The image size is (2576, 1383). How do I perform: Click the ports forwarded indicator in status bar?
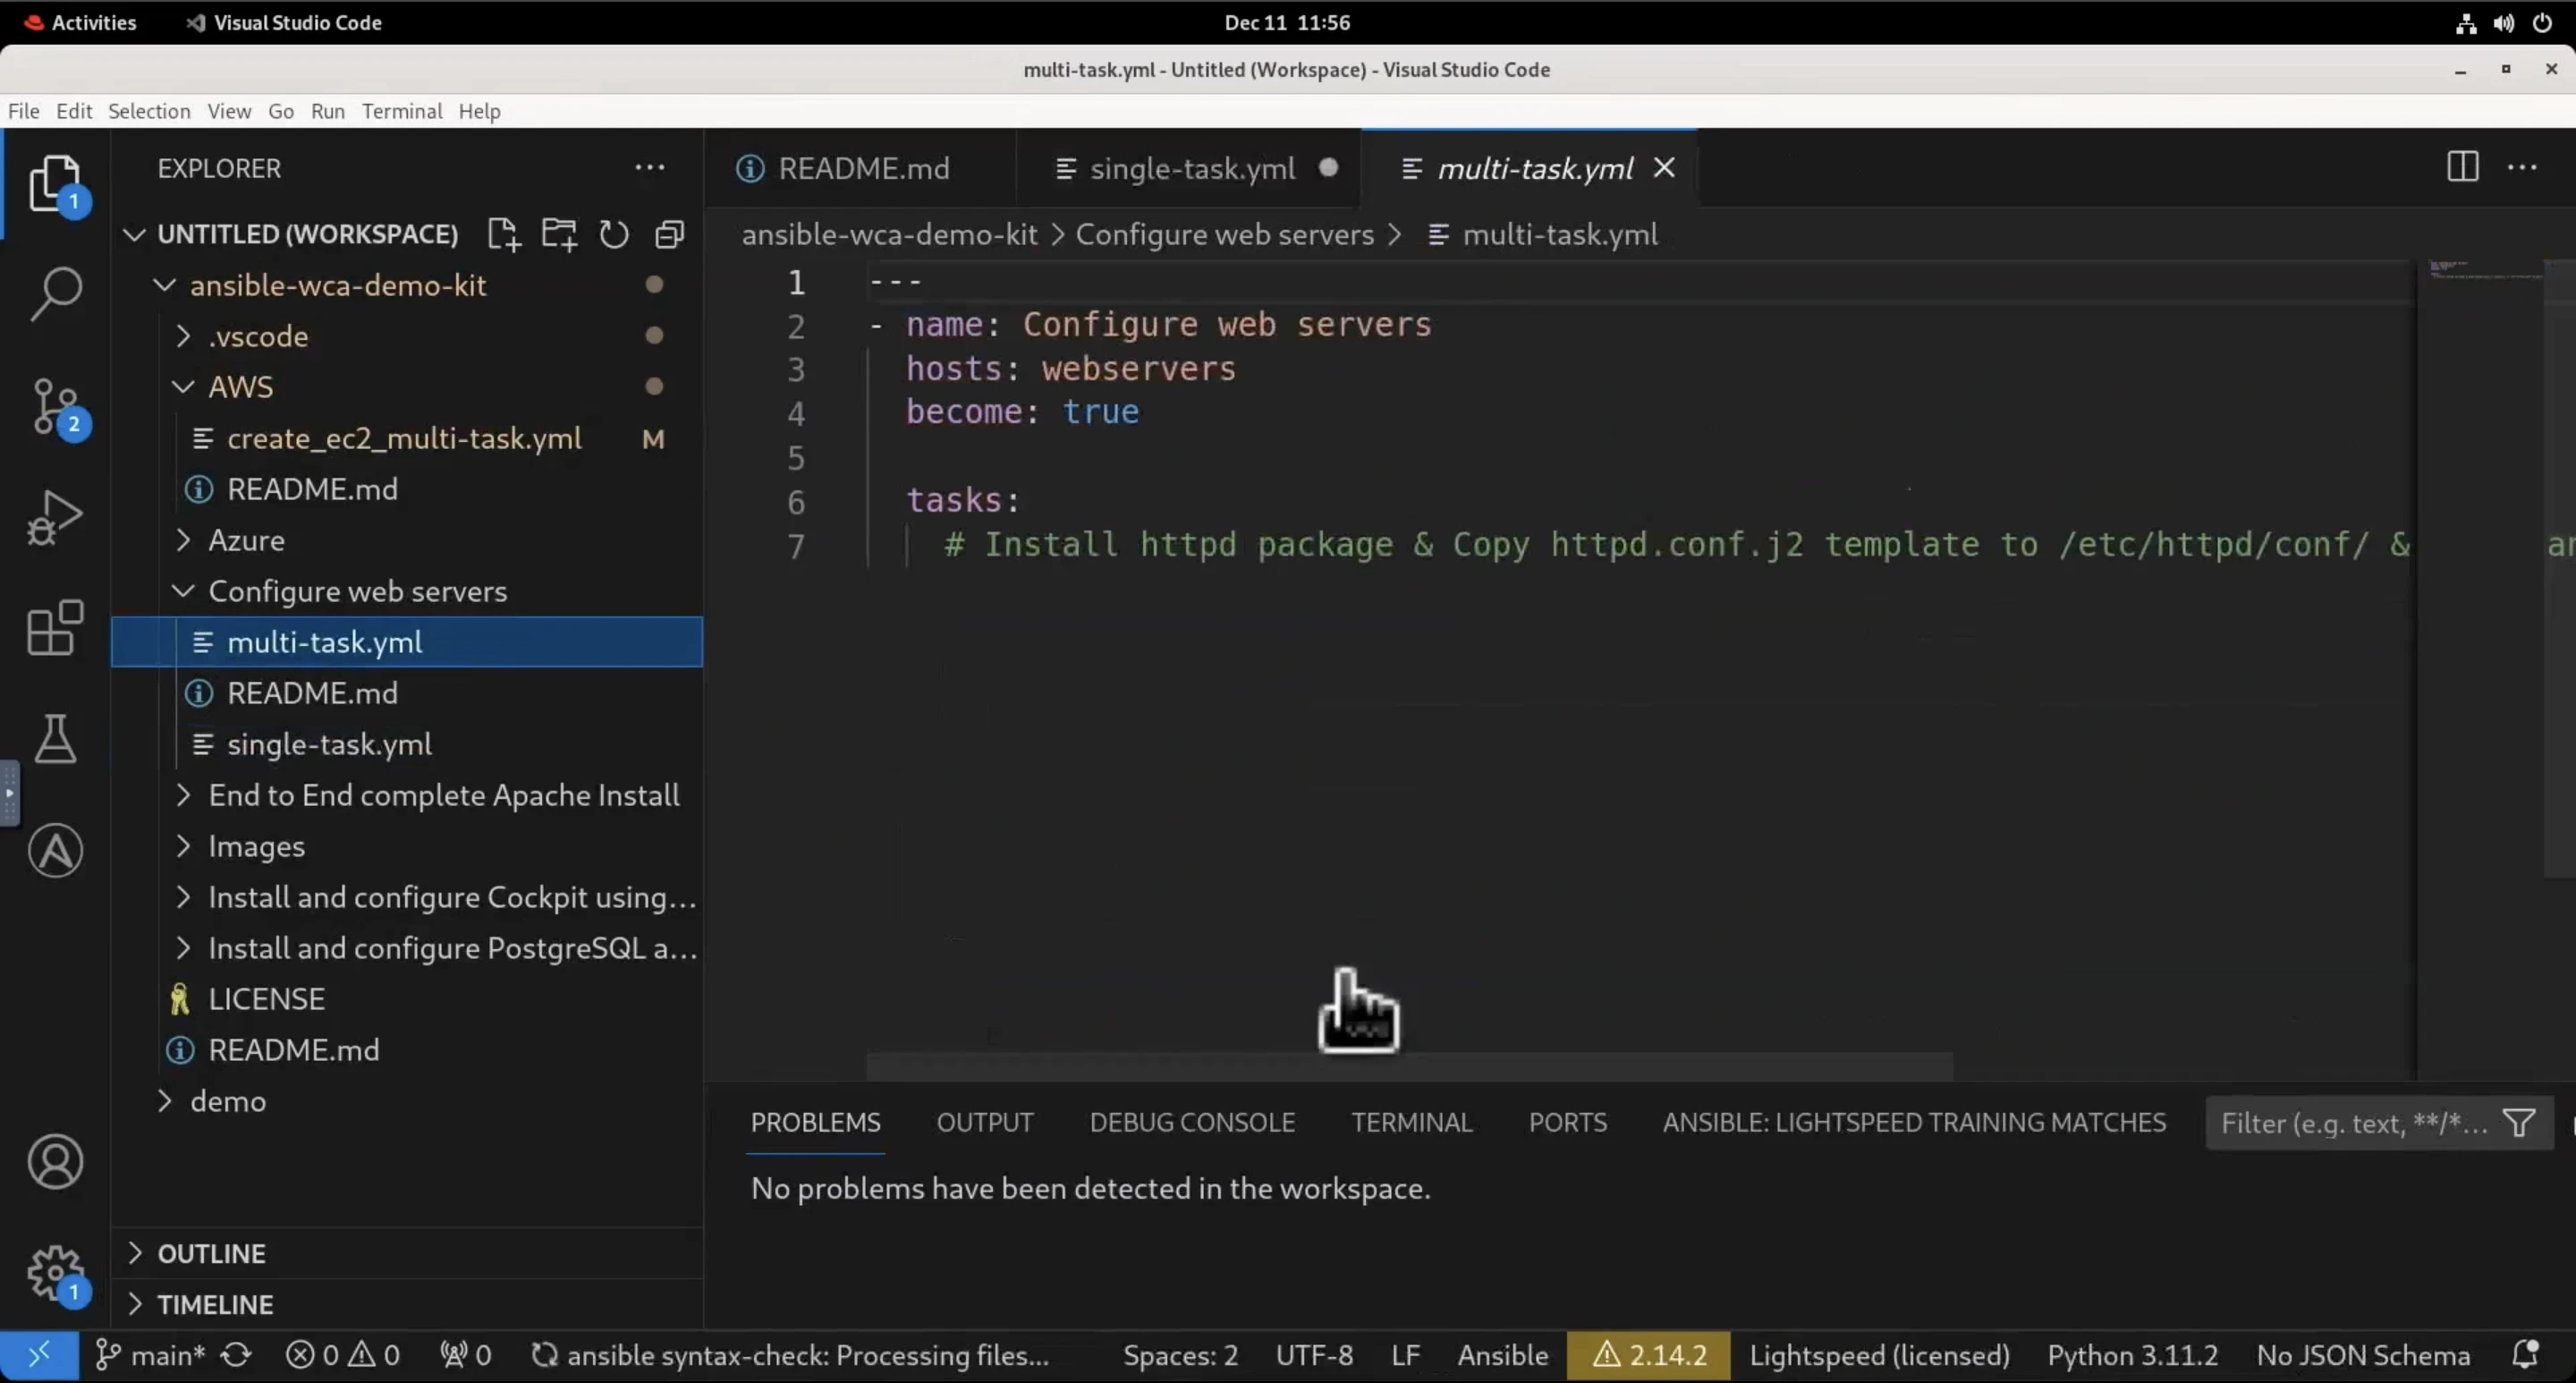point(465,1356)
